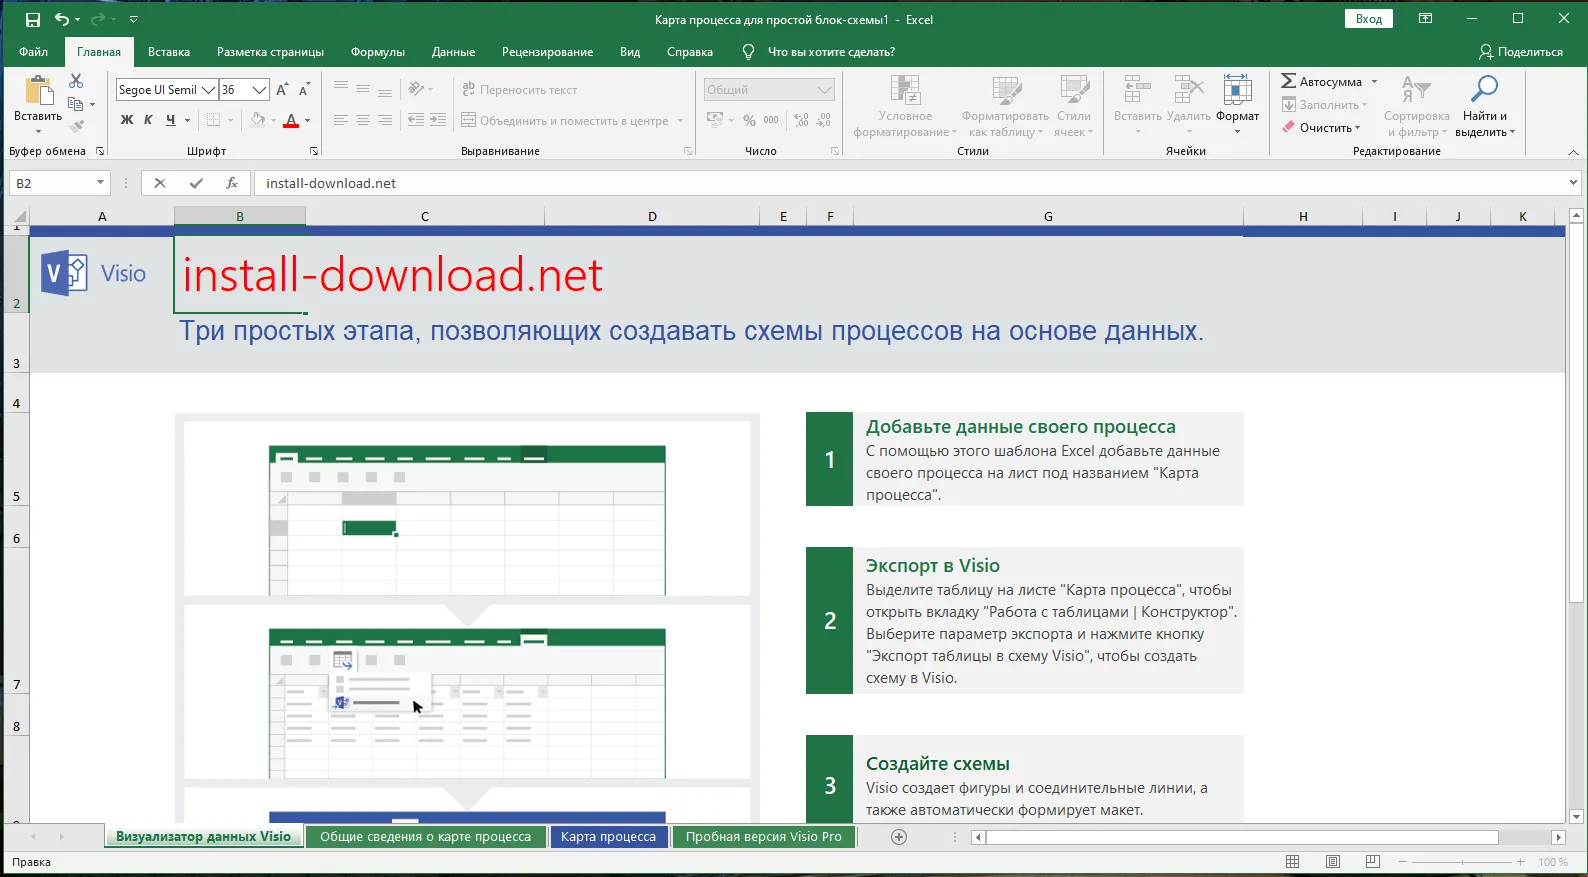
Task: Click the Format Painter brush icon
Action: point(76,126)
